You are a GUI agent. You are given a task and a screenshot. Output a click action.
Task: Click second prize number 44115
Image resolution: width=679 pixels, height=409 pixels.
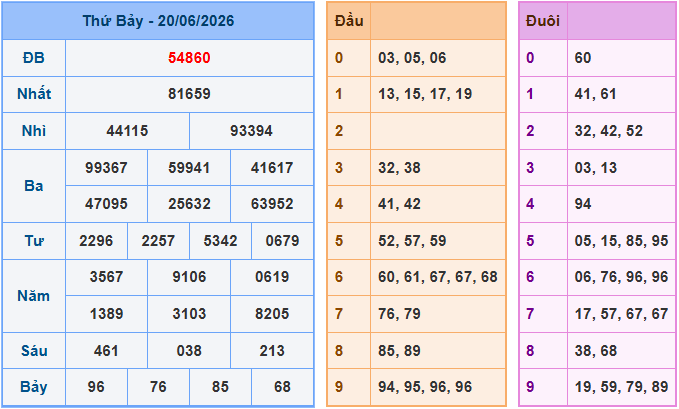click(x=127, y=130)
